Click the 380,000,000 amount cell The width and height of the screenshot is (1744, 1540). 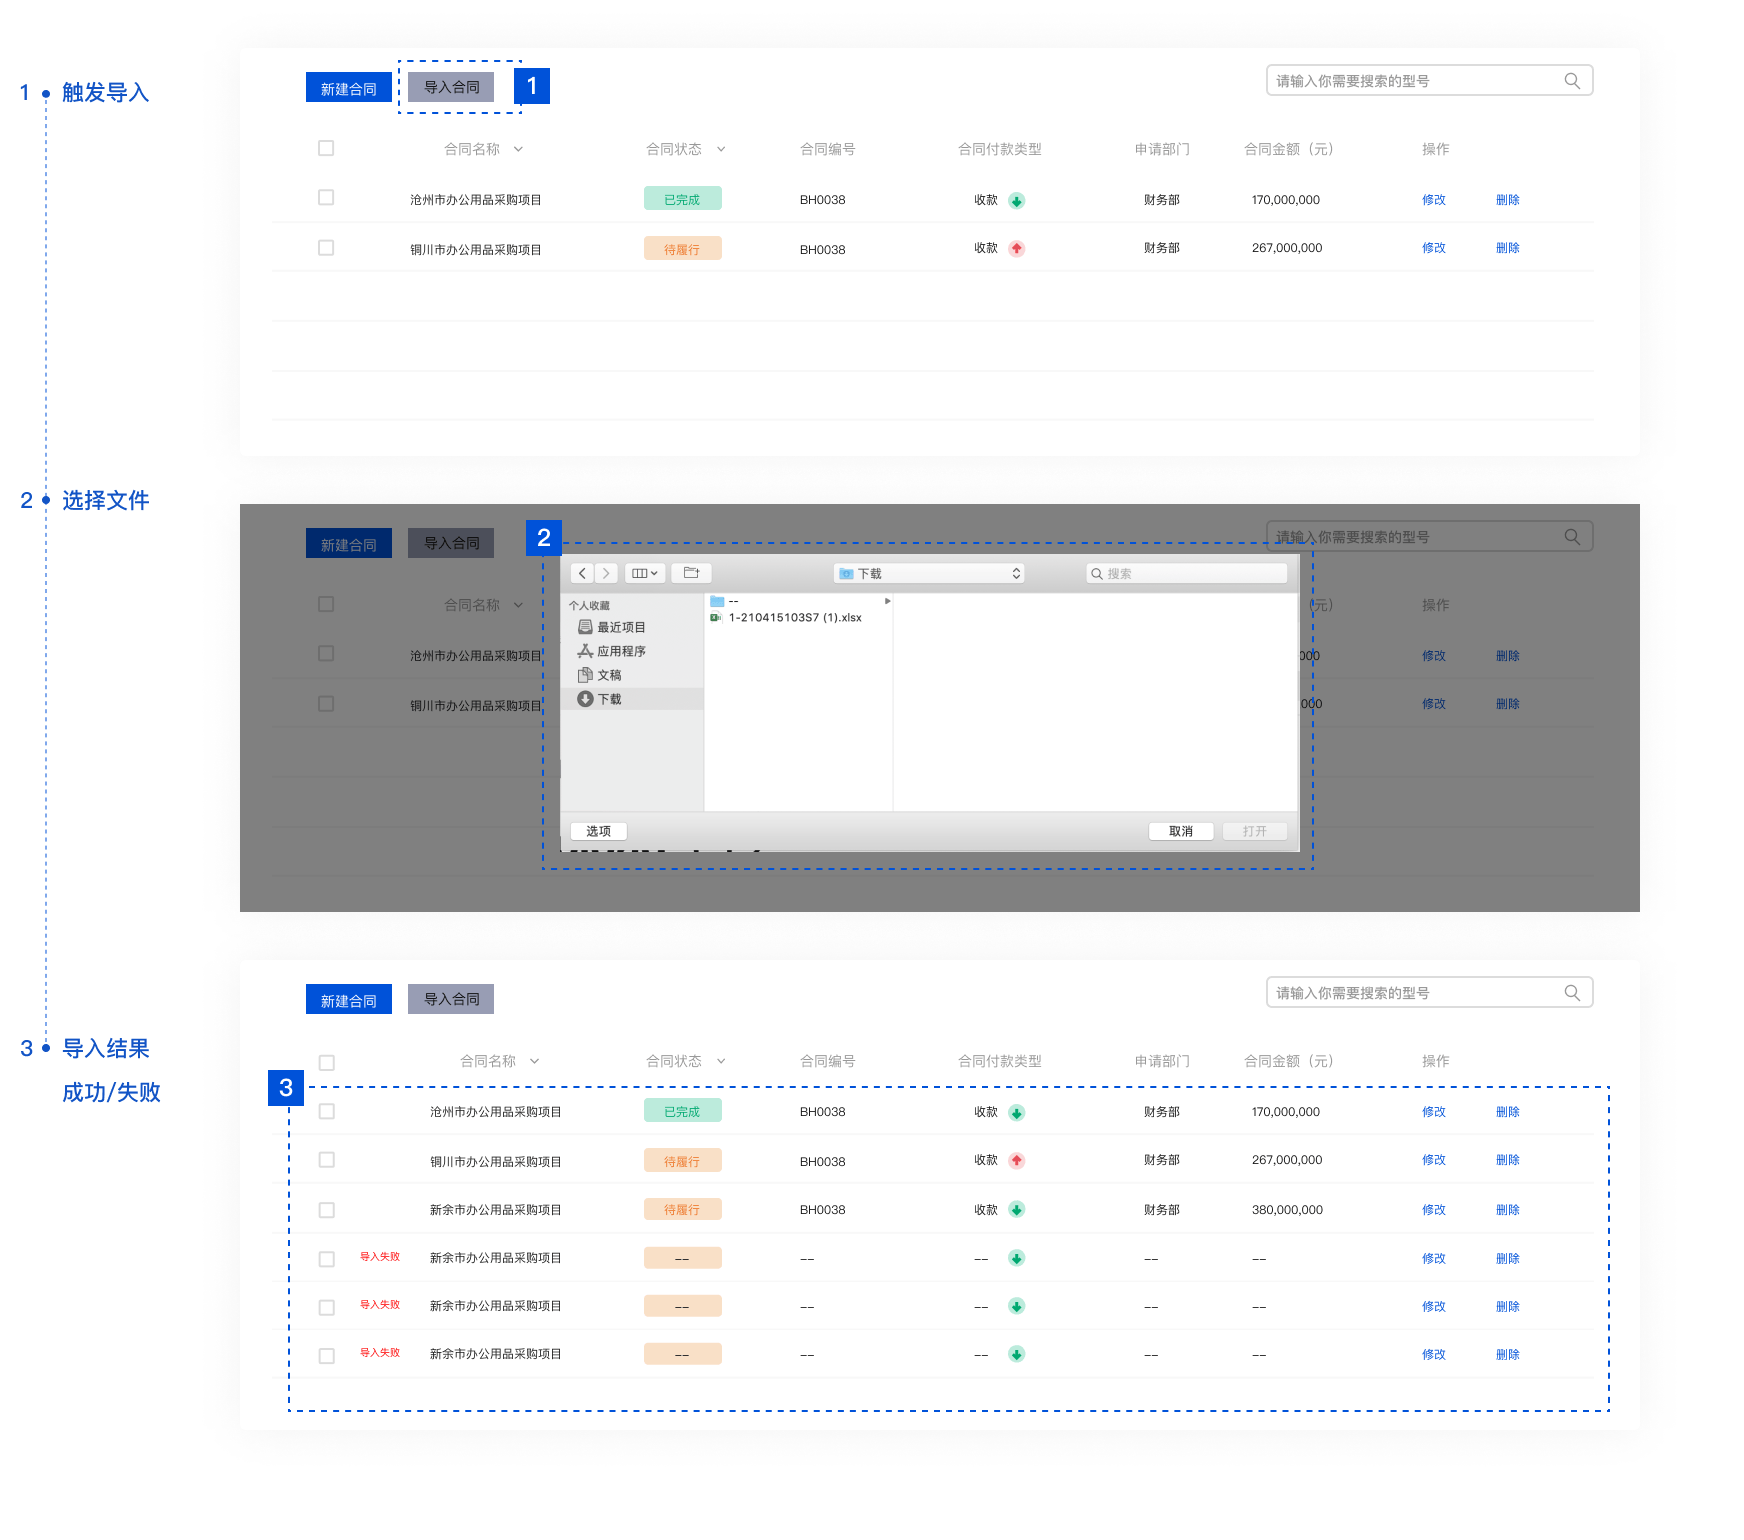point(1287,1210)
